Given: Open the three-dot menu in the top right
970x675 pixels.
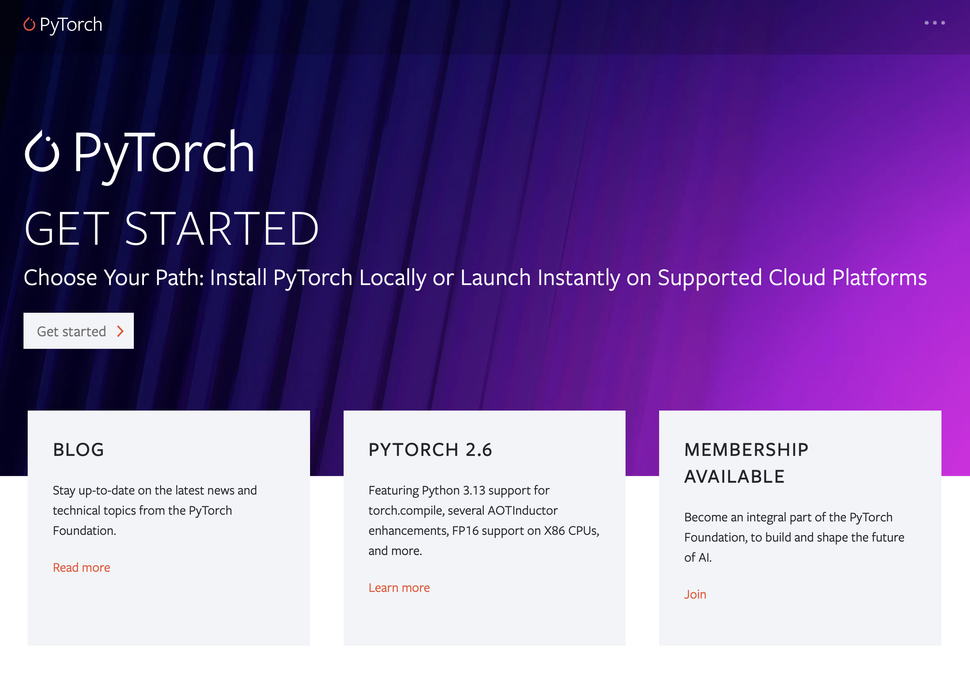Looking at the screenshot, I should tap(935, 23).
